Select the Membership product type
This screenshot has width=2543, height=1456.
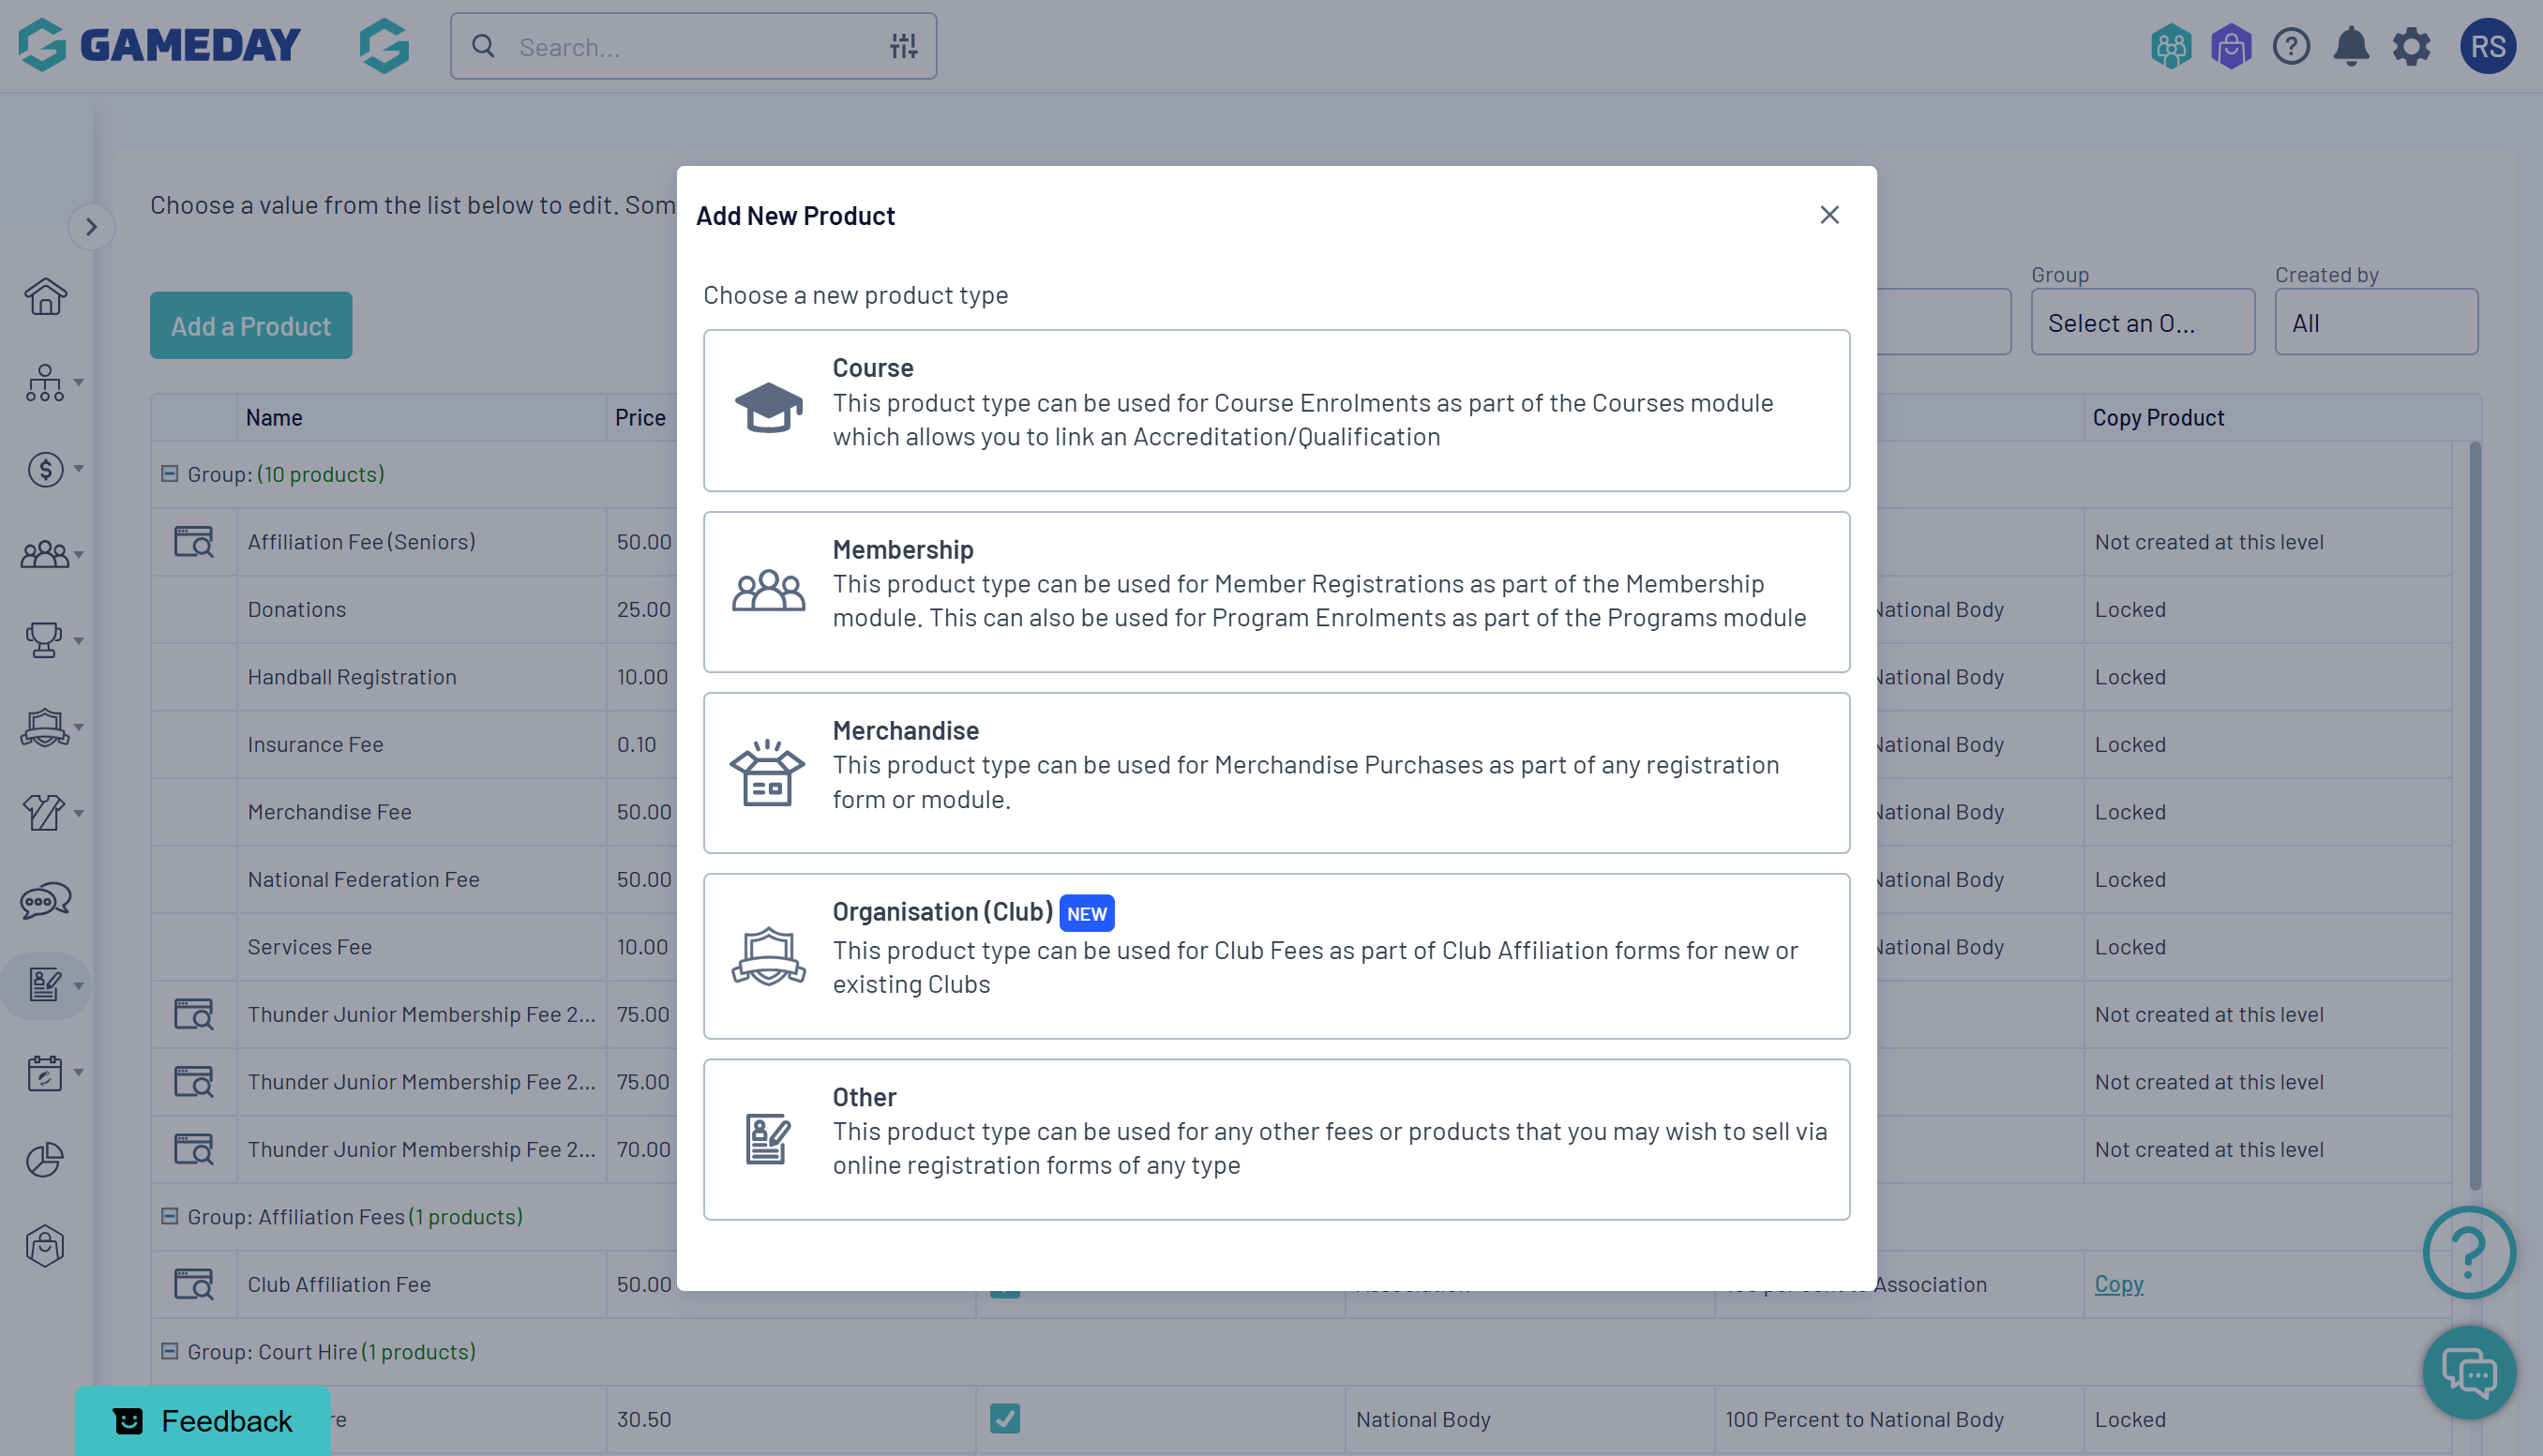(1276, 592)
